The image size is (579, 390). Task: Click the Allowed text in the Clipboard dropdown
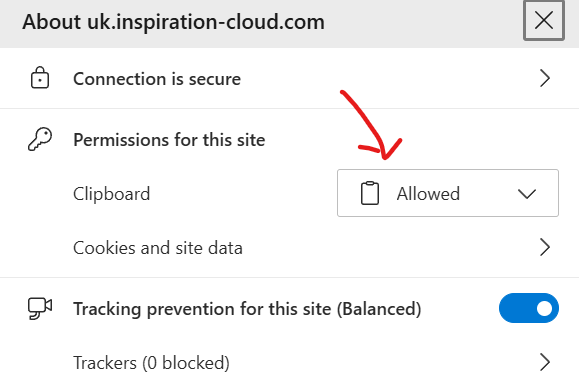click(x=428, y=194)
